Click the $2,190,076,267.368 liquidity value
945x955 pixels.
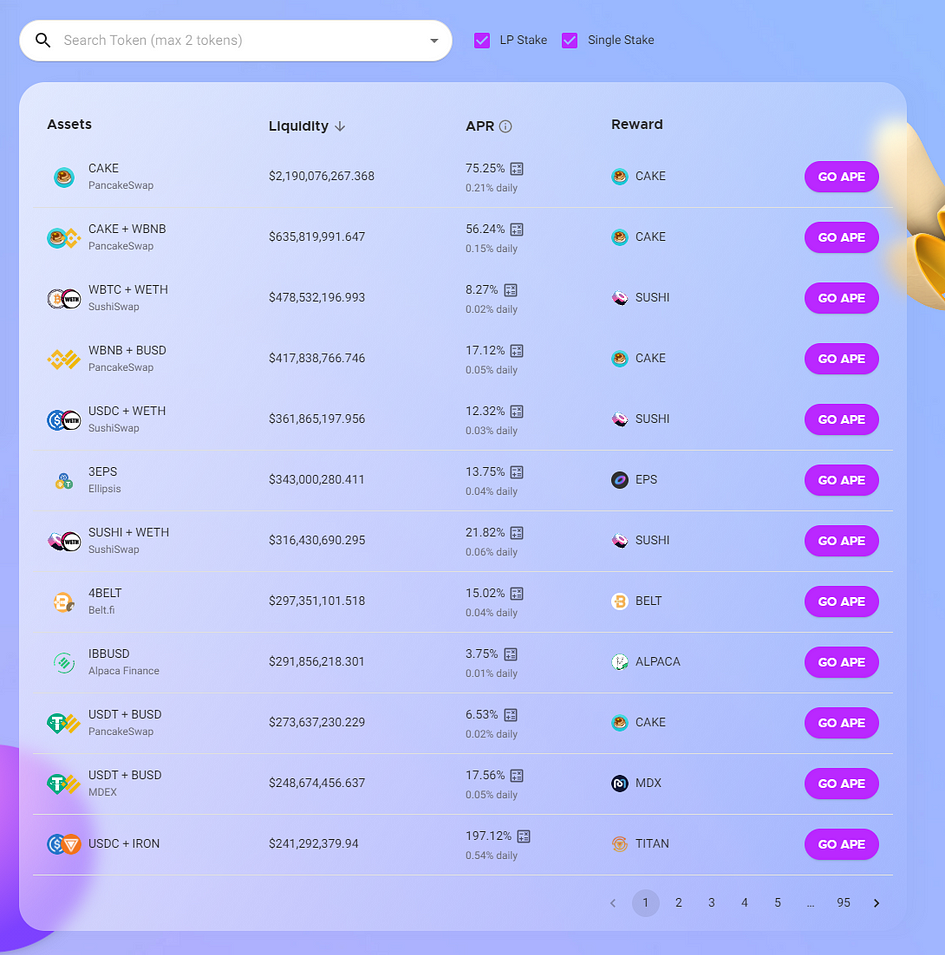(321, 176)
